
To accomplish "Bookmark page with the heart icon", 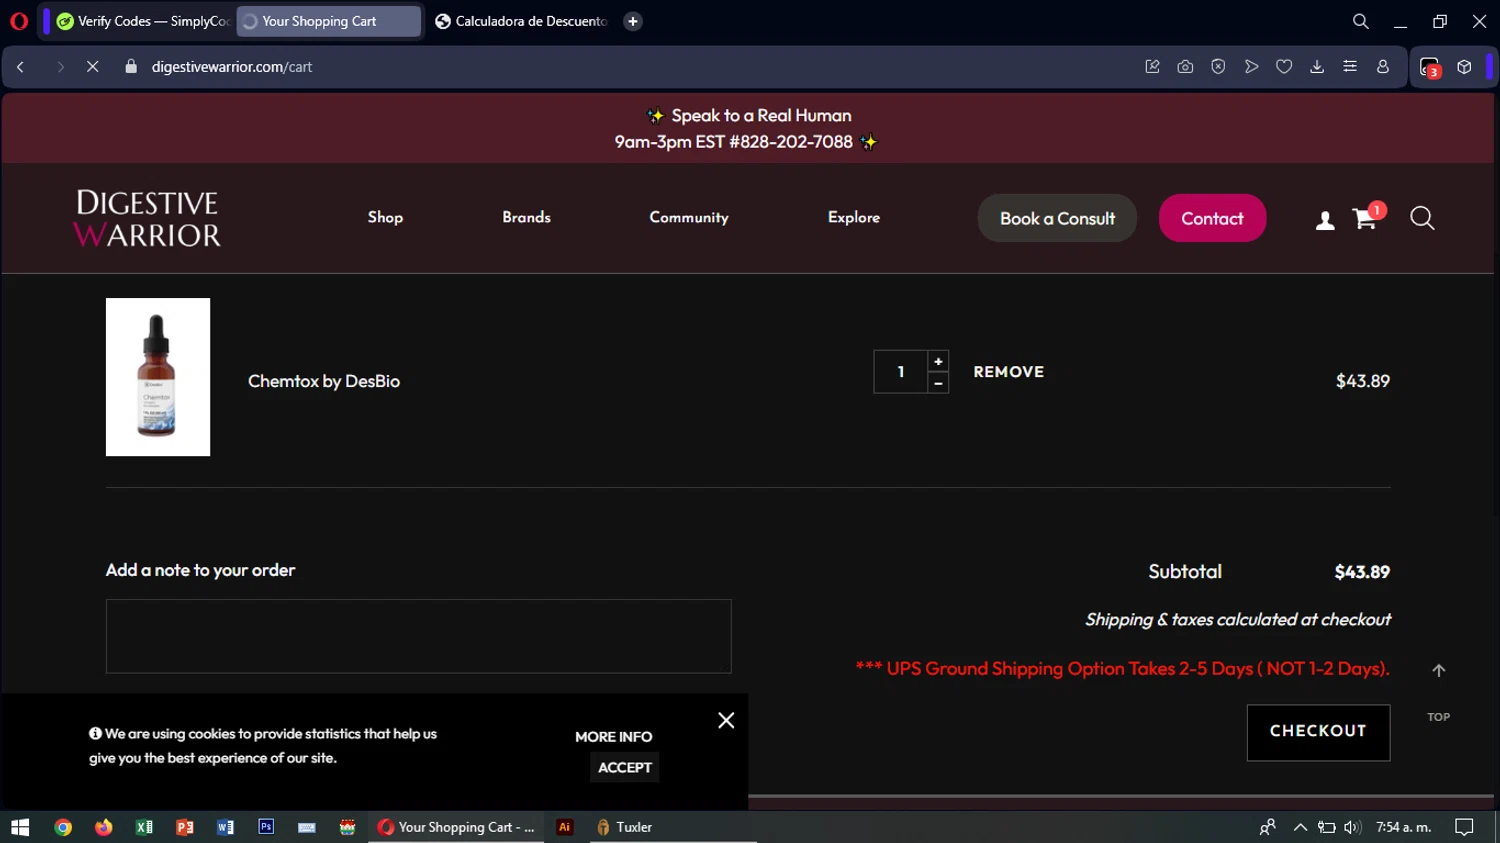I will coord(1284,67).
